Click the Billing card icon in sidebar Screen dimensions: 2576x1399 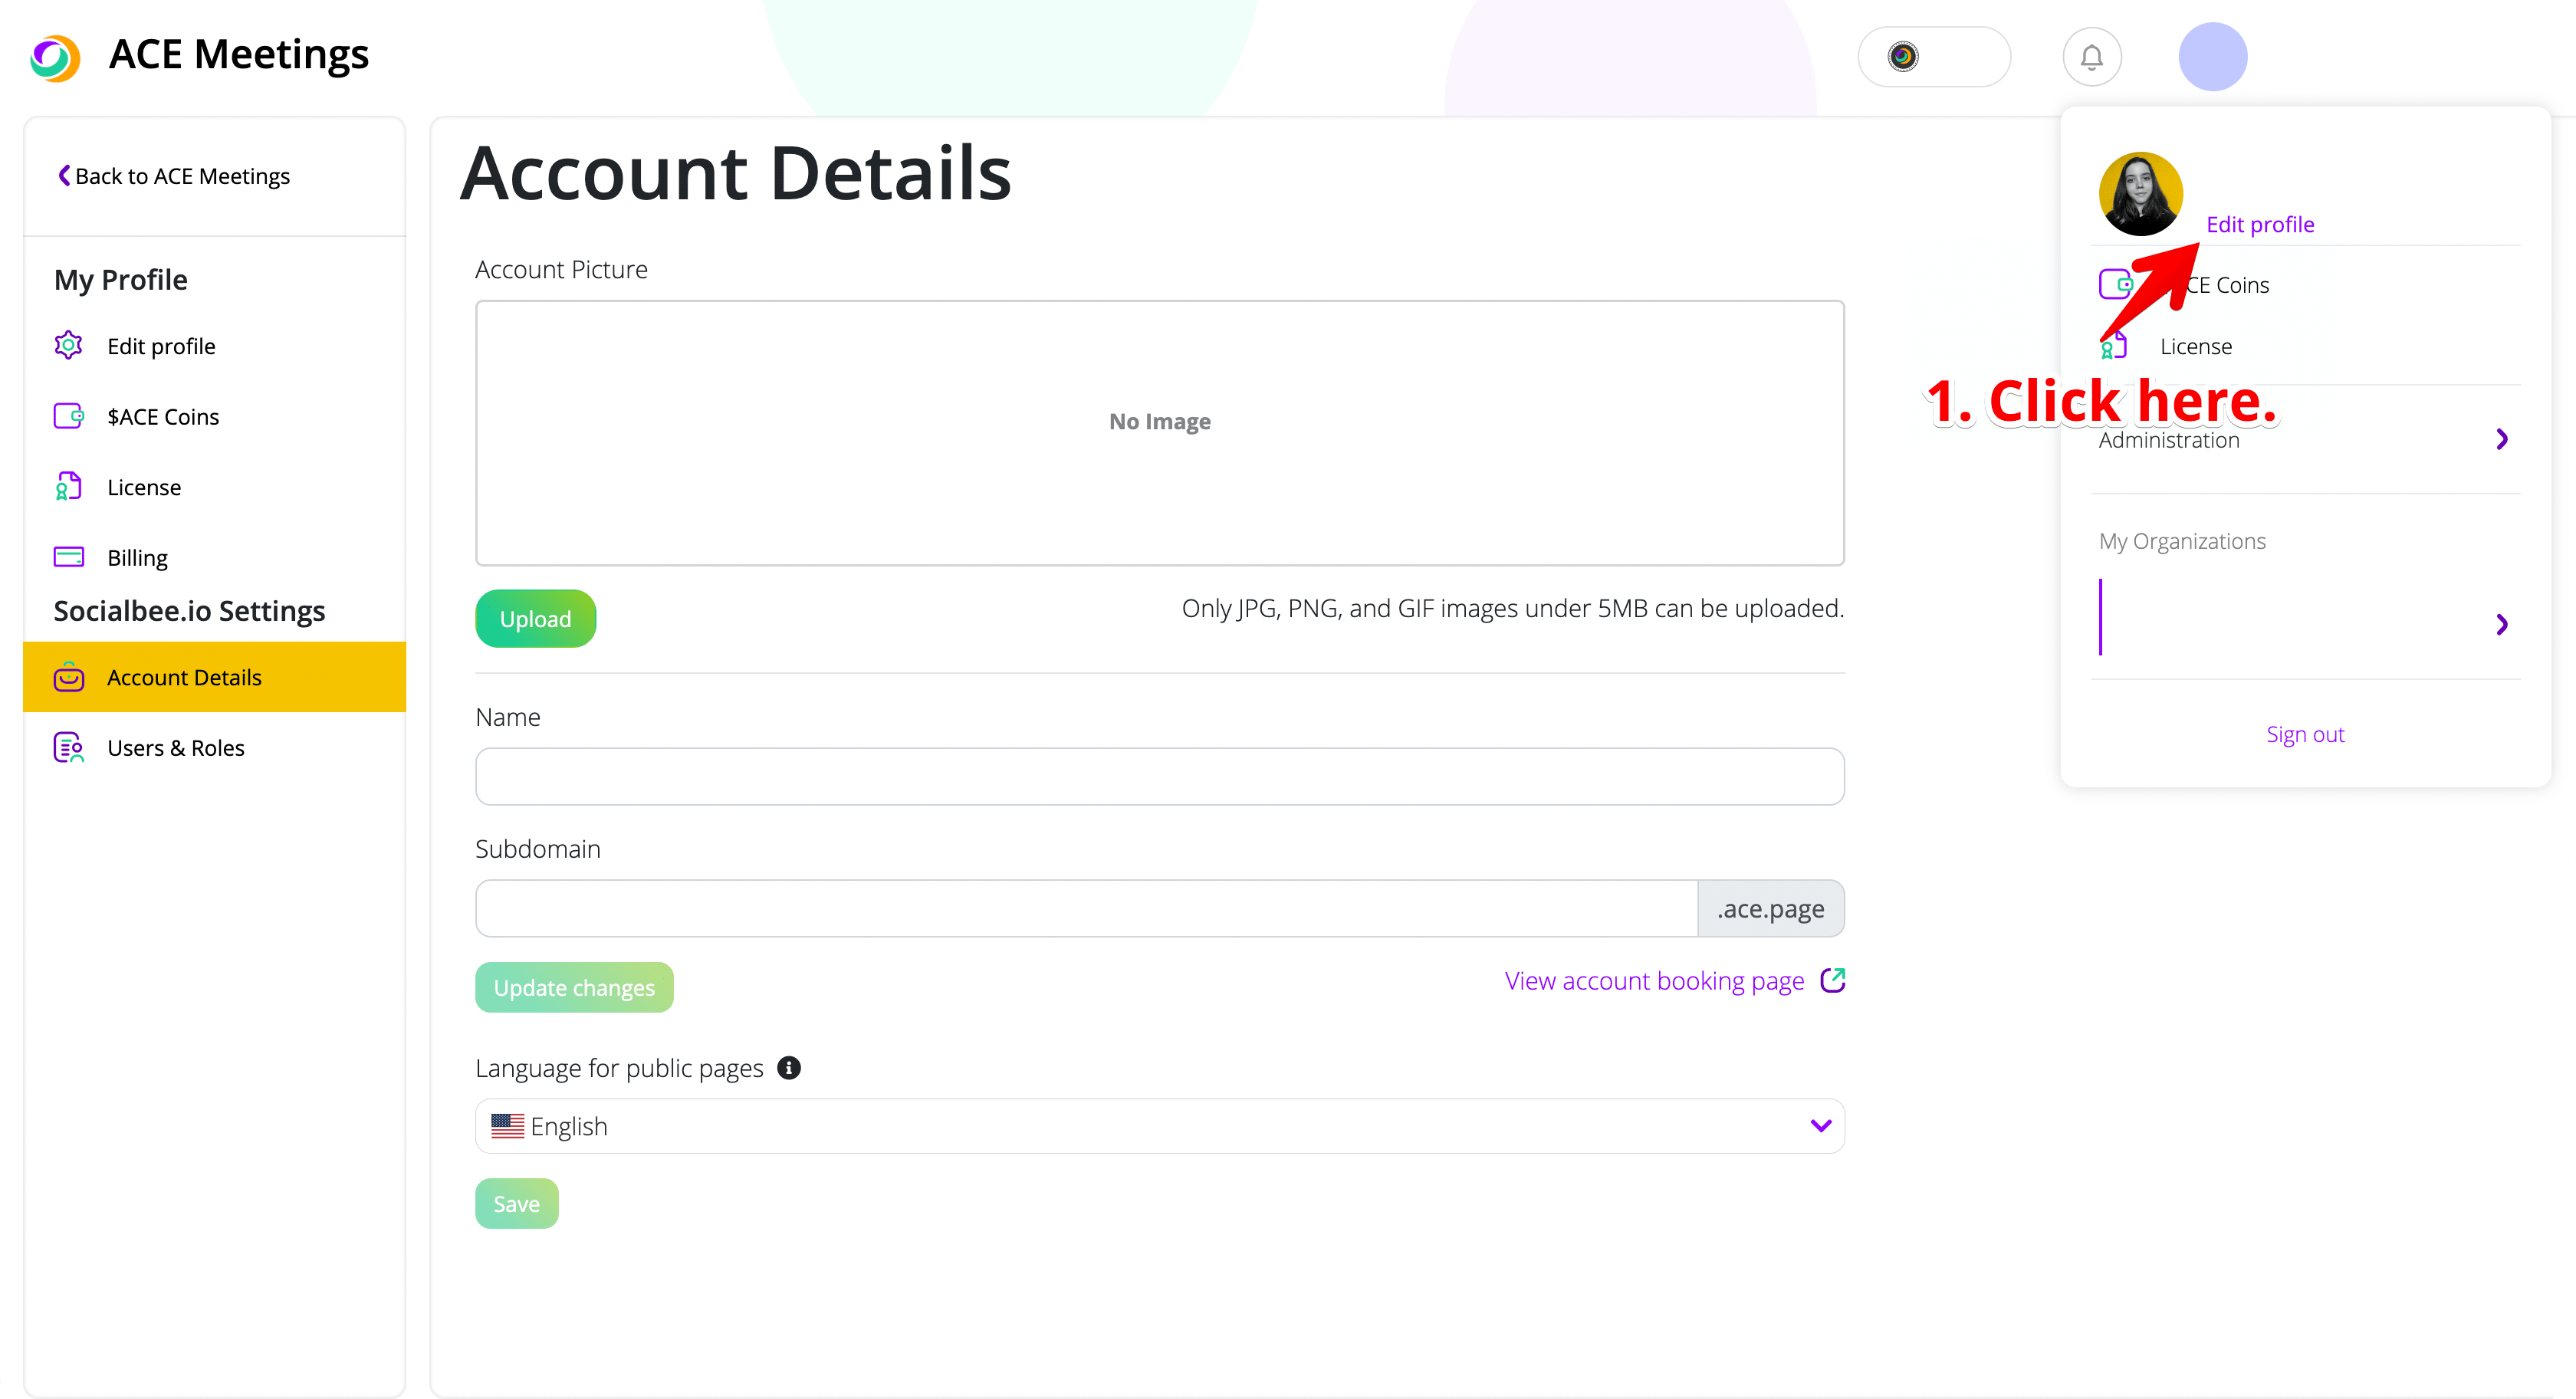click(68, 557)
